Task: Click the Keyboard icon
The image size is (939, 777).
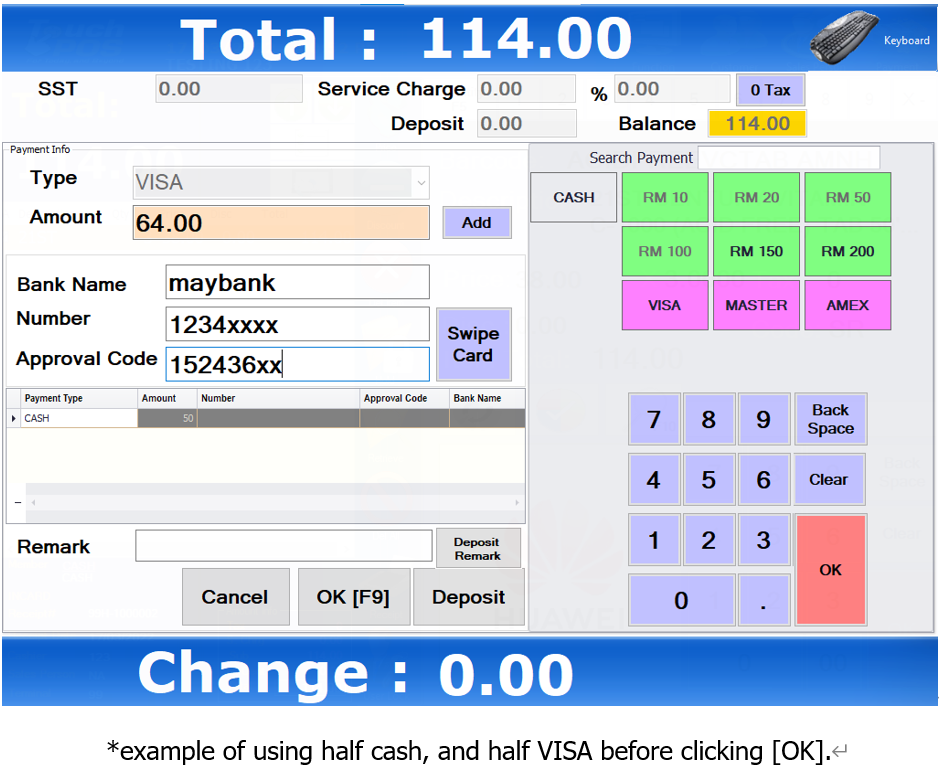Action: point(844,41)
